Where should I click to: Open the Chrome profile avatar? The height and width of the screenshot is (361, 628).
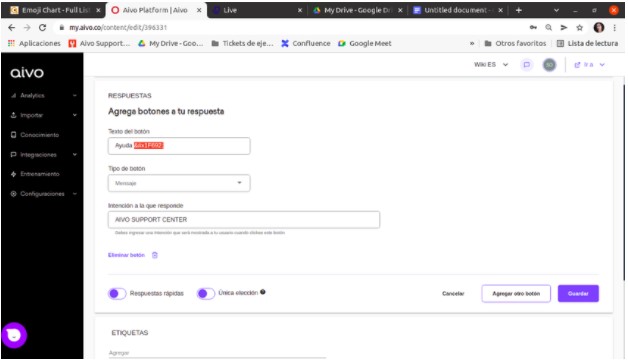598,27
